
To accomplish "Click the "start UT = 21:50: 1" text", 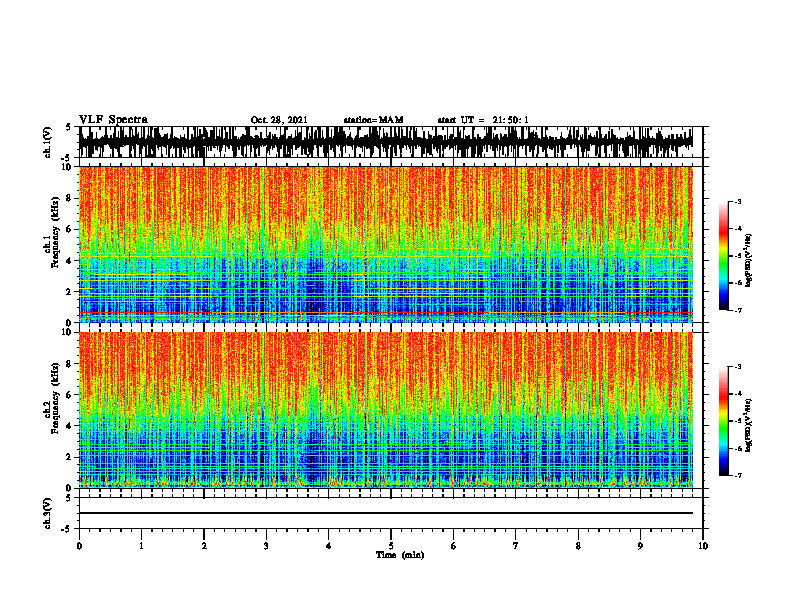I will pyautogui.click(x=483, y=120).
